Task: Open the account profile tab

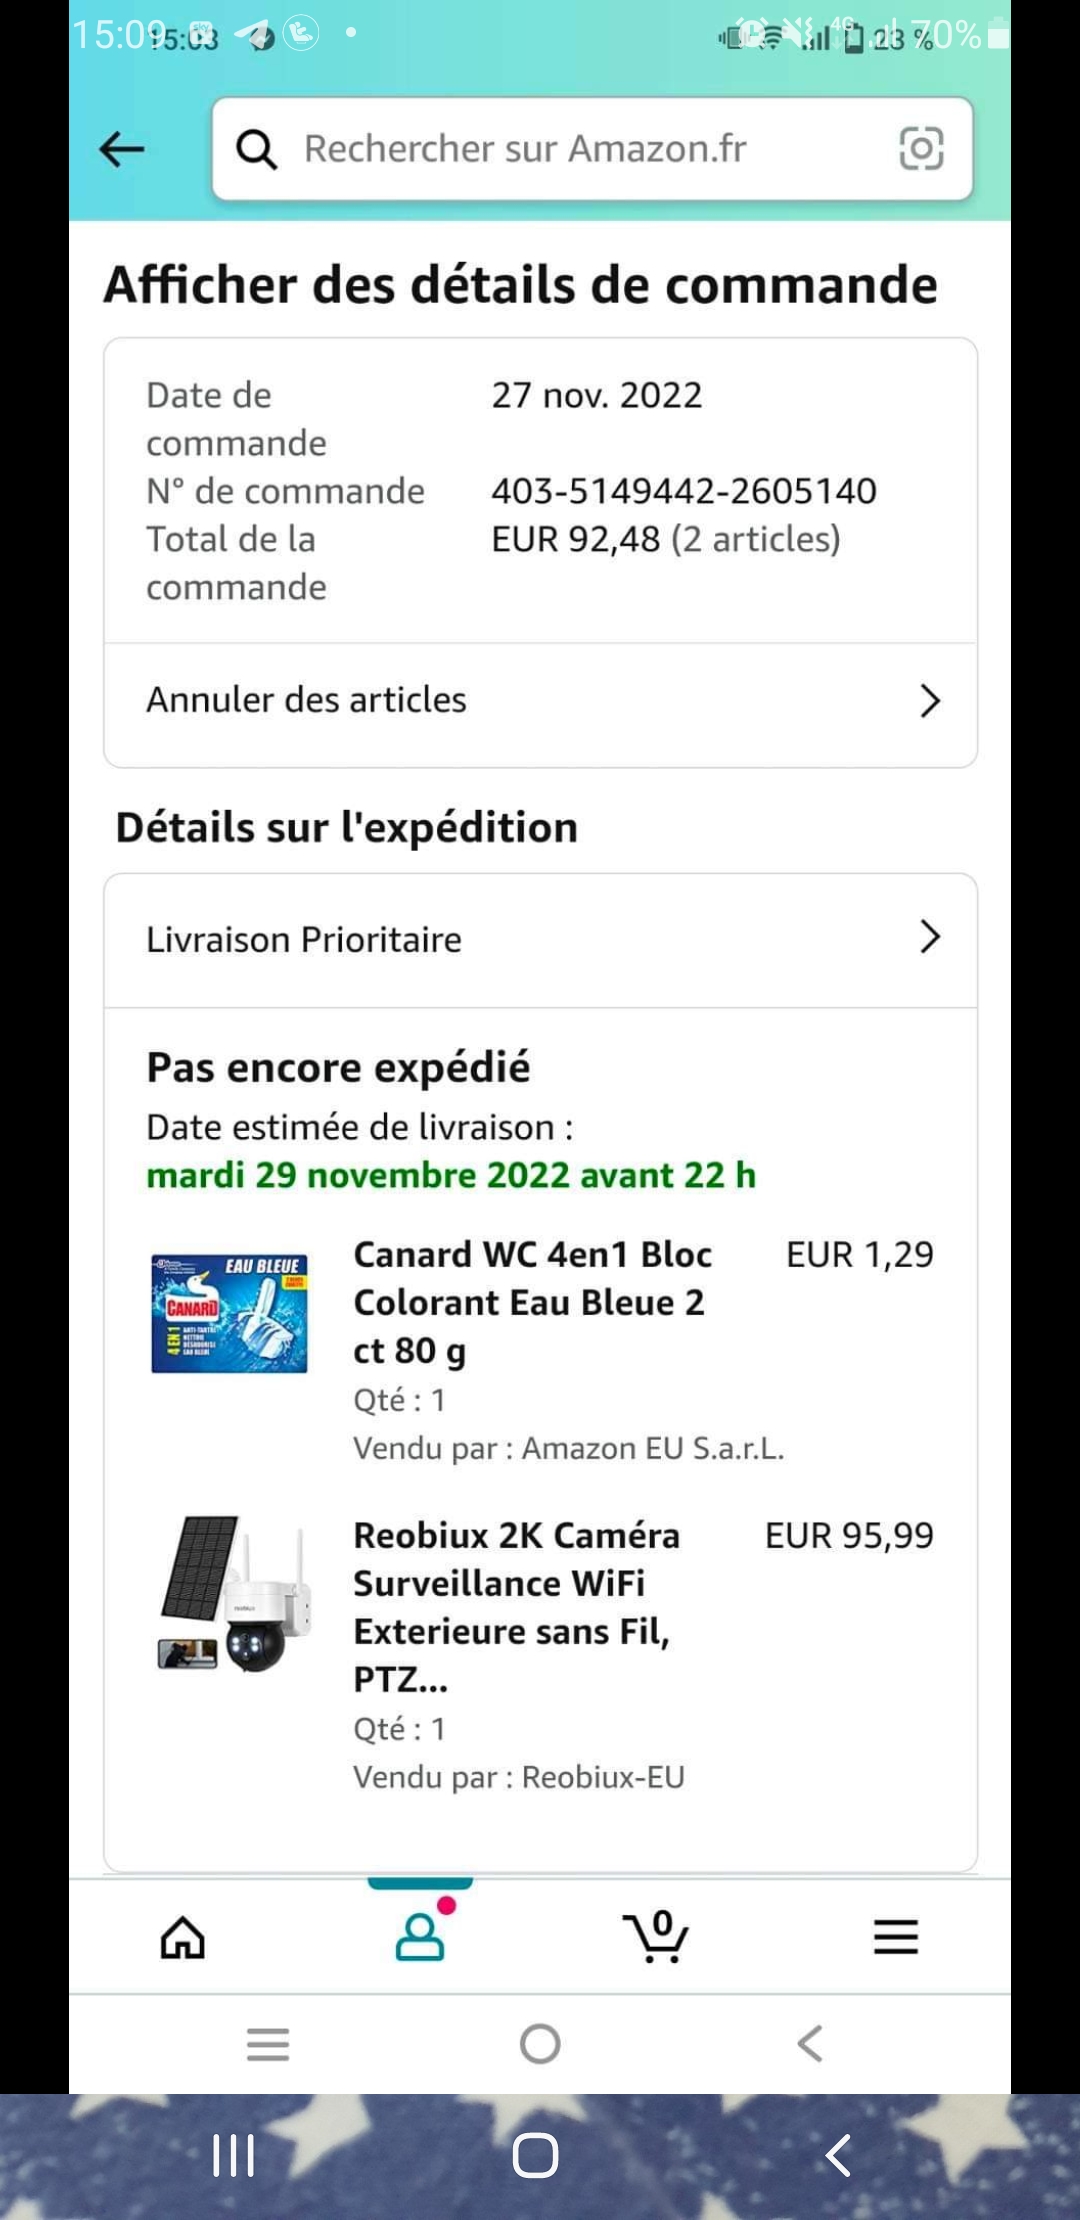Action: pos(420,1936)
